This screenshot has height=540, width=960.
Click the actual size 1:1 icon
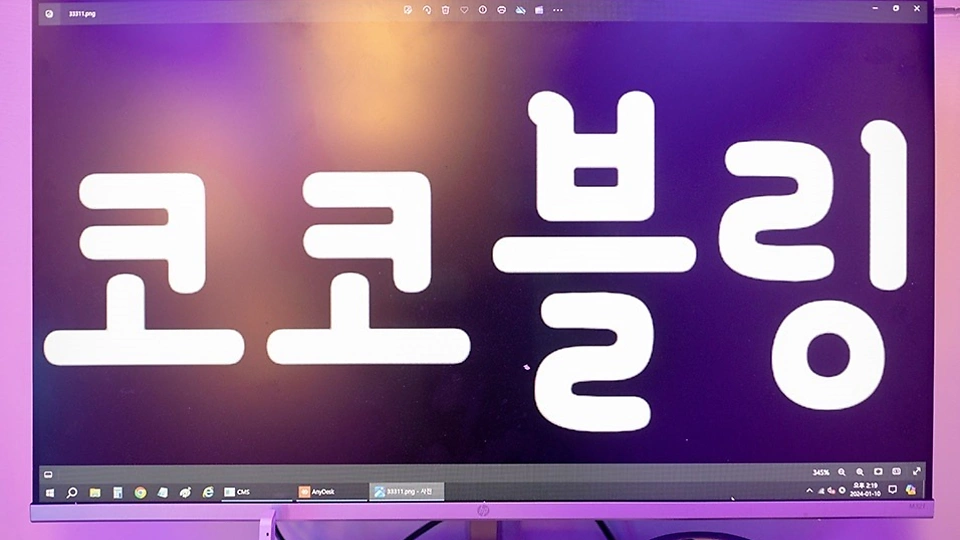coord(897,472)
